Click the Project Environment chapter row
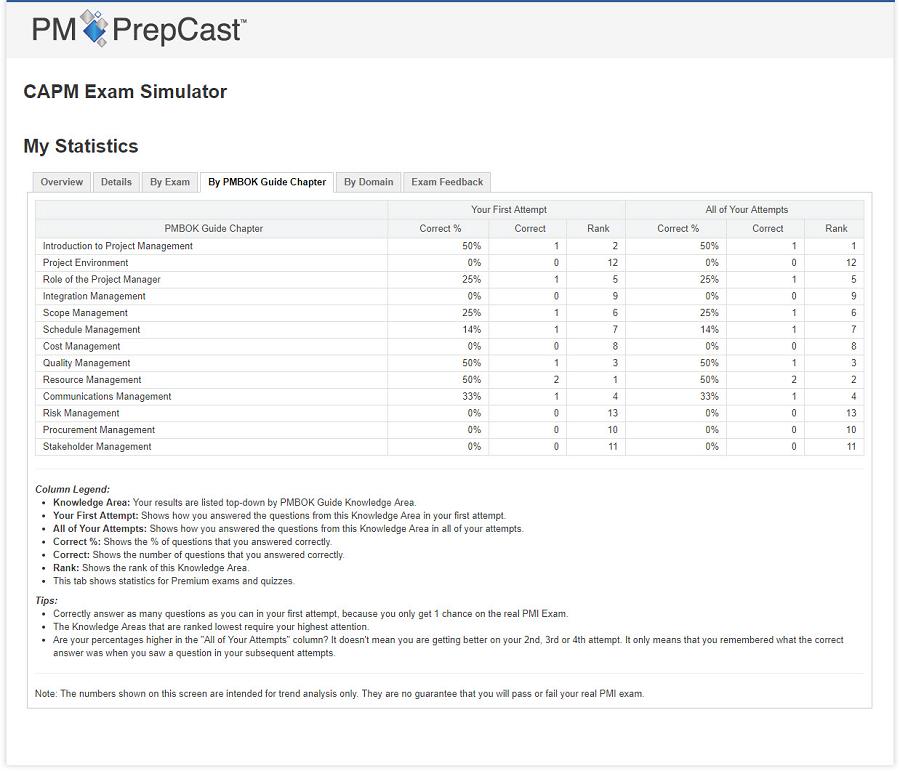Screen dimensions: 900x771 coord(85,263)
